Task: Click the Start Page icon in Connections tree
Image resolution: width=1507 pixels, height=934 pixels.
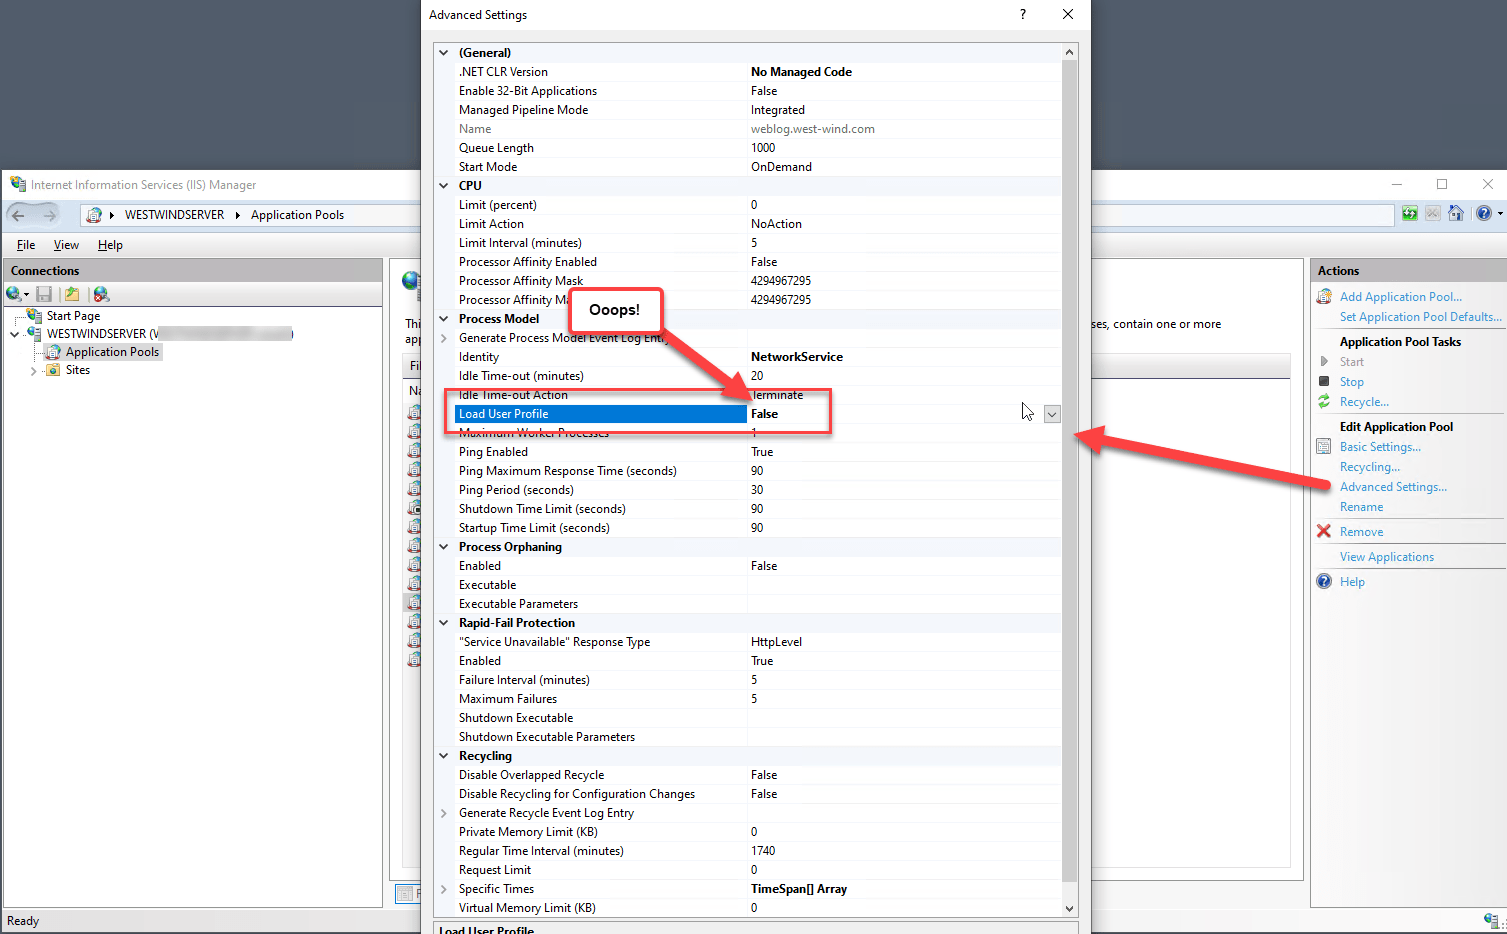Action: (34, 315)
